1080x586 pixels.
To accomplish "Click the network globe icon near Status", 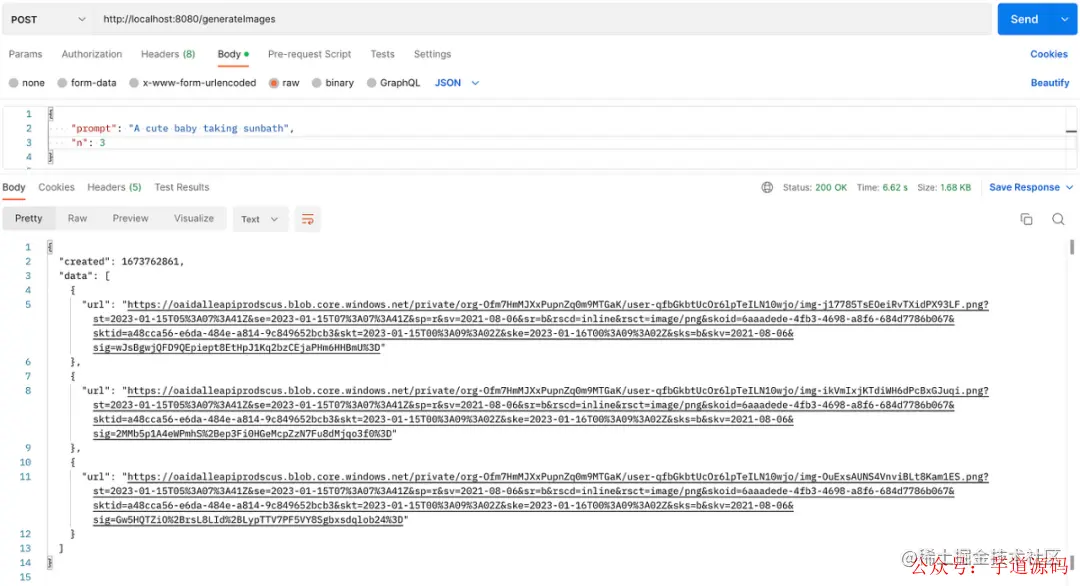I will click(767, 187).
